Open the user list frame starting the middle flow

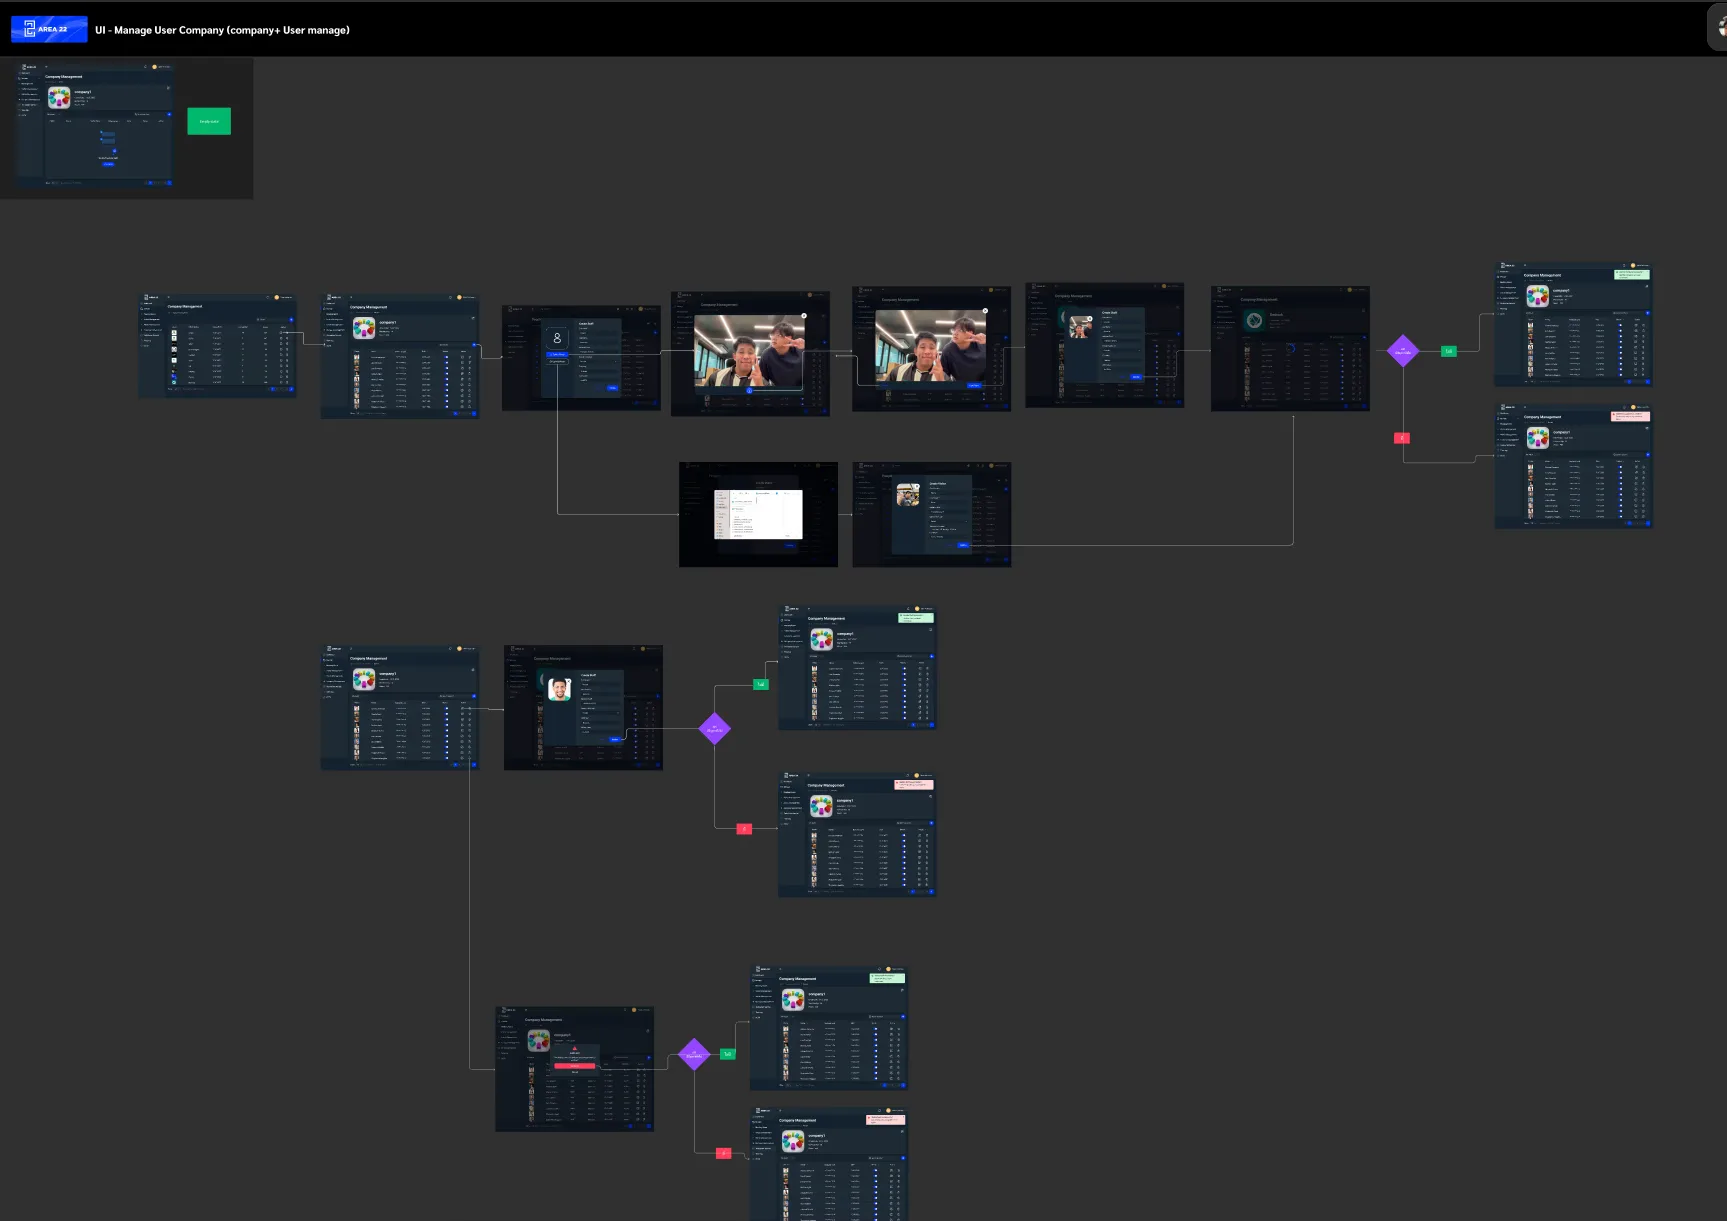399,708
